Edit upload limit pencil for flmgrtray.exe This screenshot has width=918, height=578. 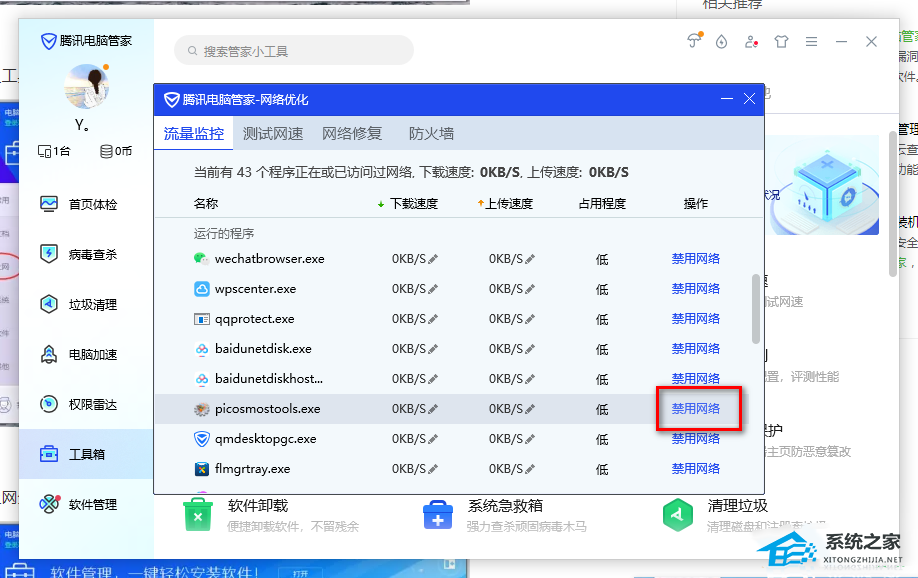coord(530,469)
